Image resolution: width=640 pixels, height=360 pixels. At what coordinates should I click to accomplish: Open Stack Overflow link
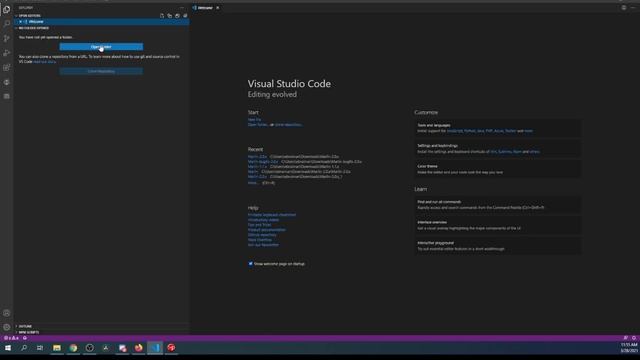click(x=260, y=240)
